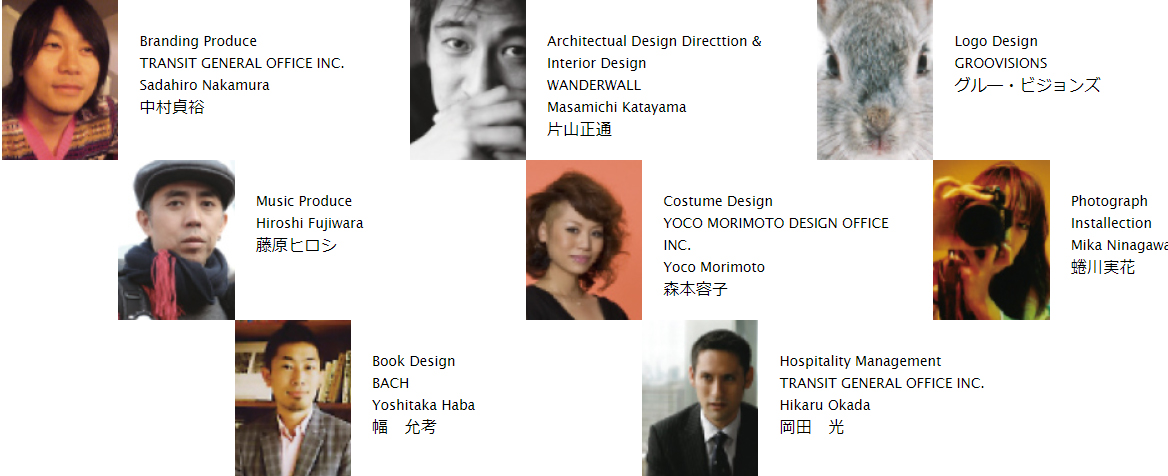Open Yoco Morimoto's portrait on orange background

tap(584, 240)
